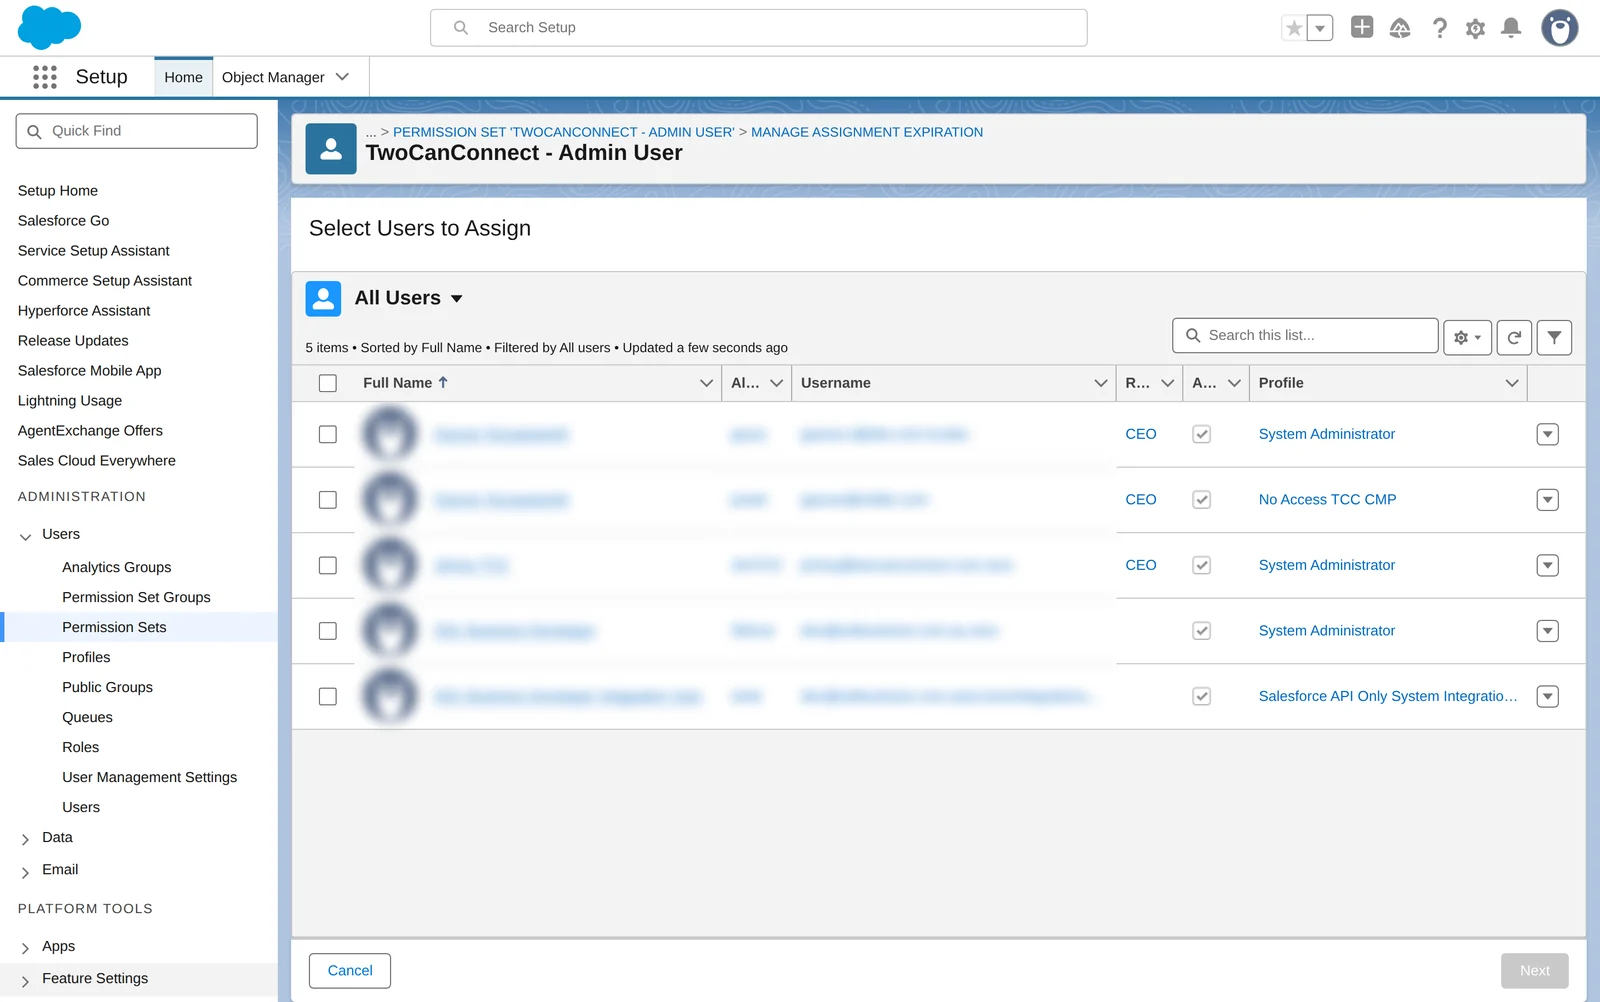Click the Cancel button

(350, 971)
